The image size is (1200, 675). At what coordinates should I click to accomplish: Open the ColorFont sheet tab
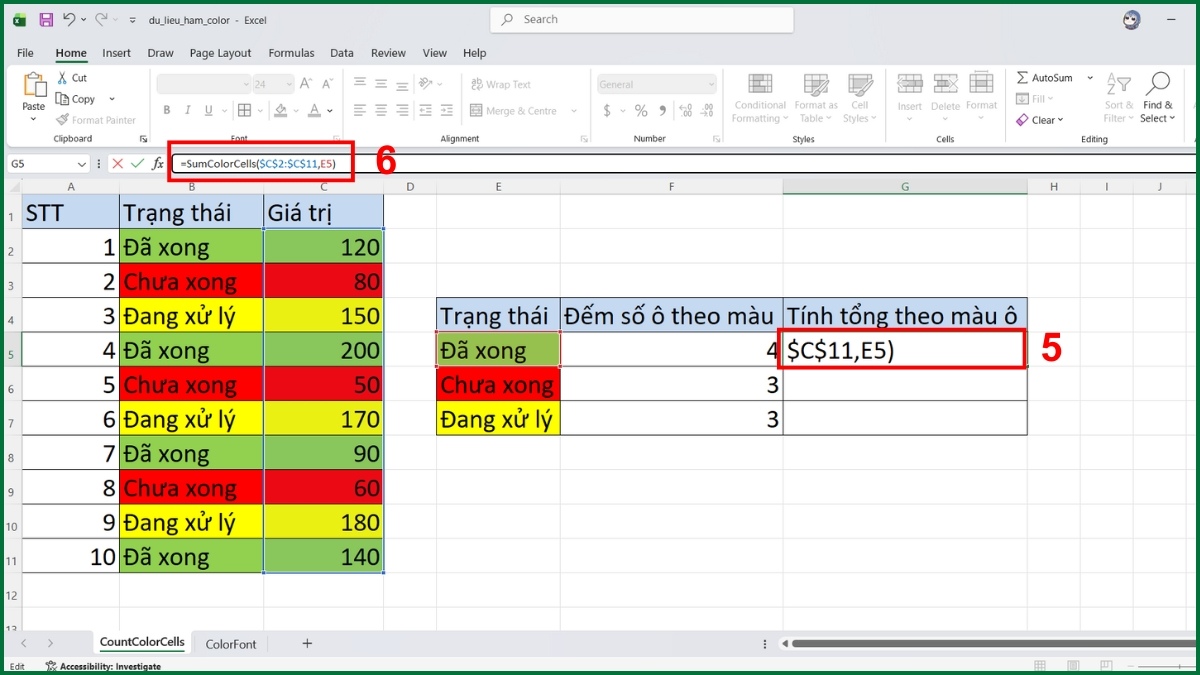(x=231, y=644)
